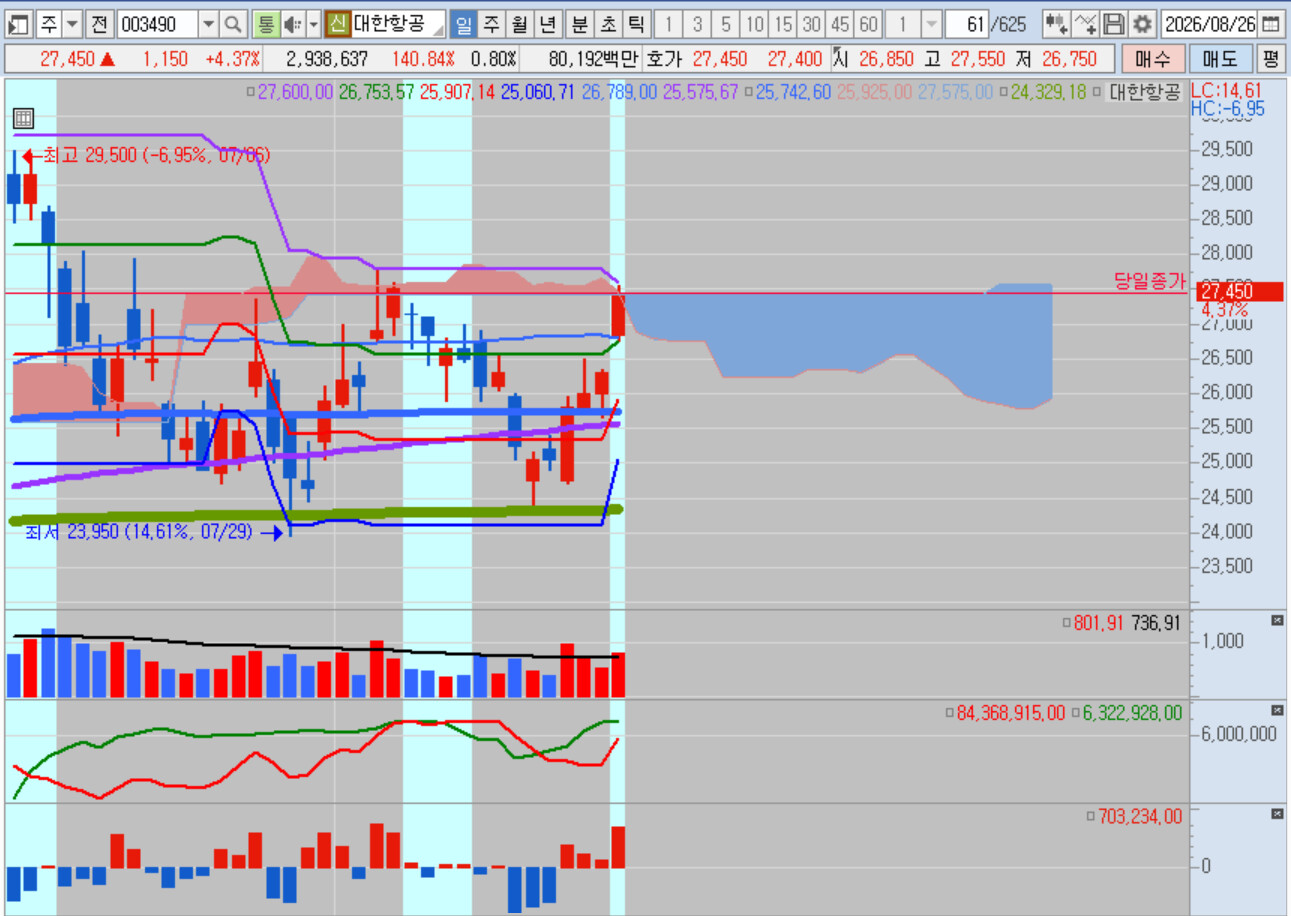Click the red 매수 buy button

pos(1153,59)
